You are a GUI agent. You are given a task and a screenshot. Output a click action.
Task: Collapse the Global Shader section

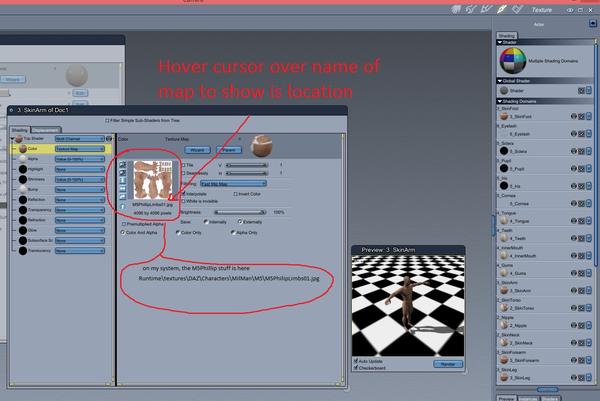(x=500, y=81)
